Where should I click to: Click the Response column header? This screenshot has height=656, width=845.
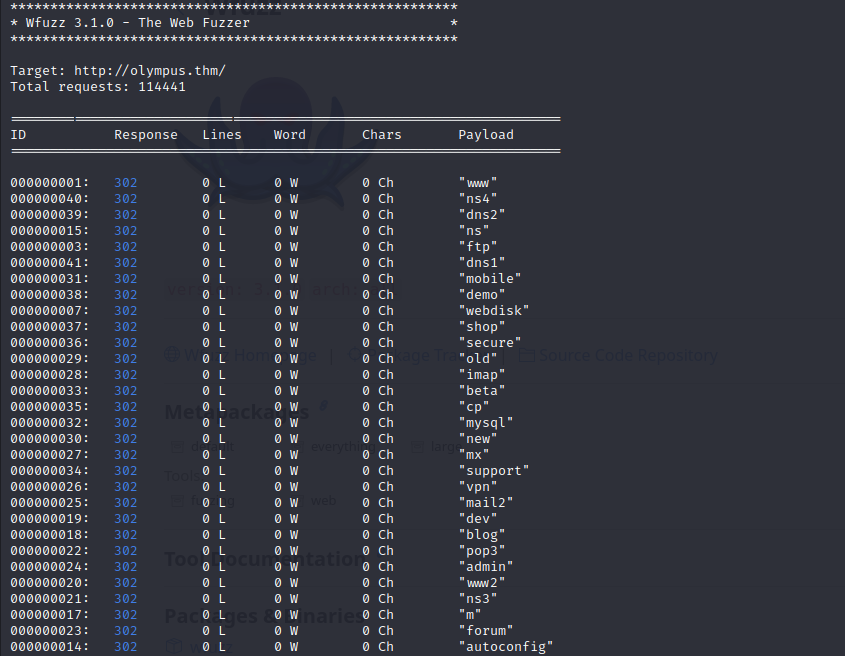point(145,135)
